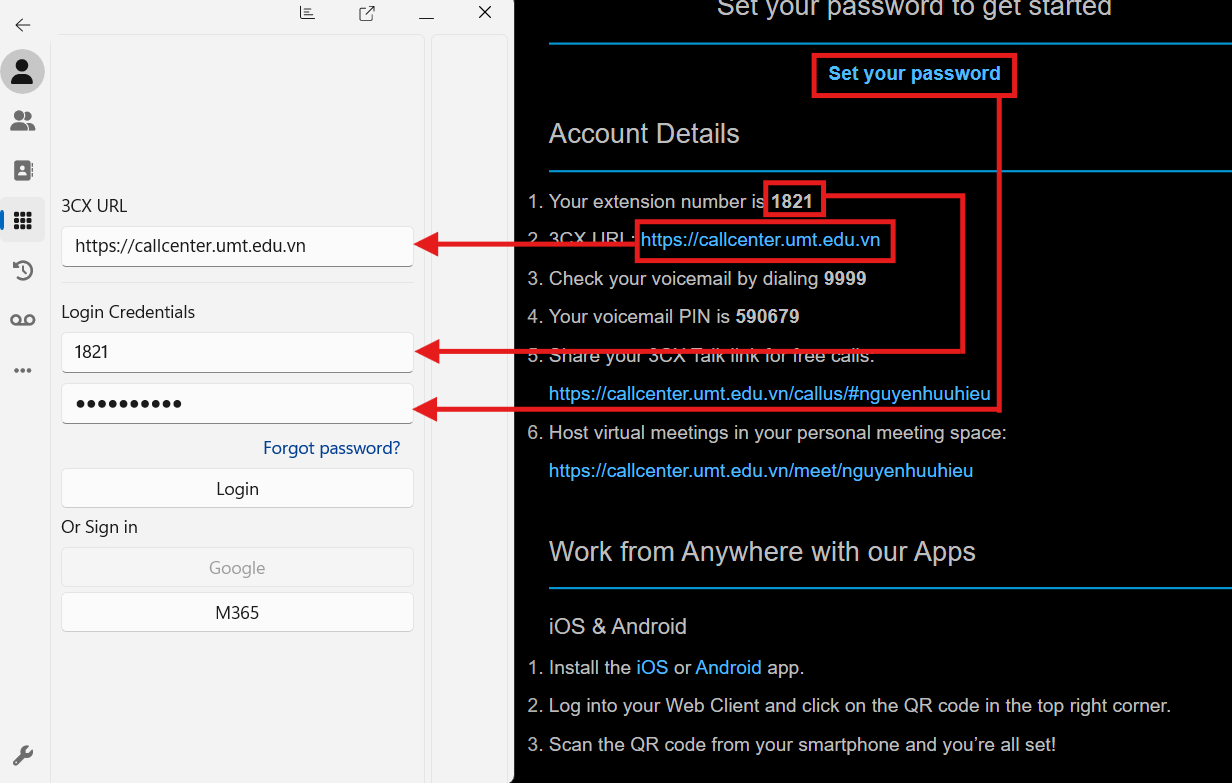Click the iOS app link

point(652,667)
